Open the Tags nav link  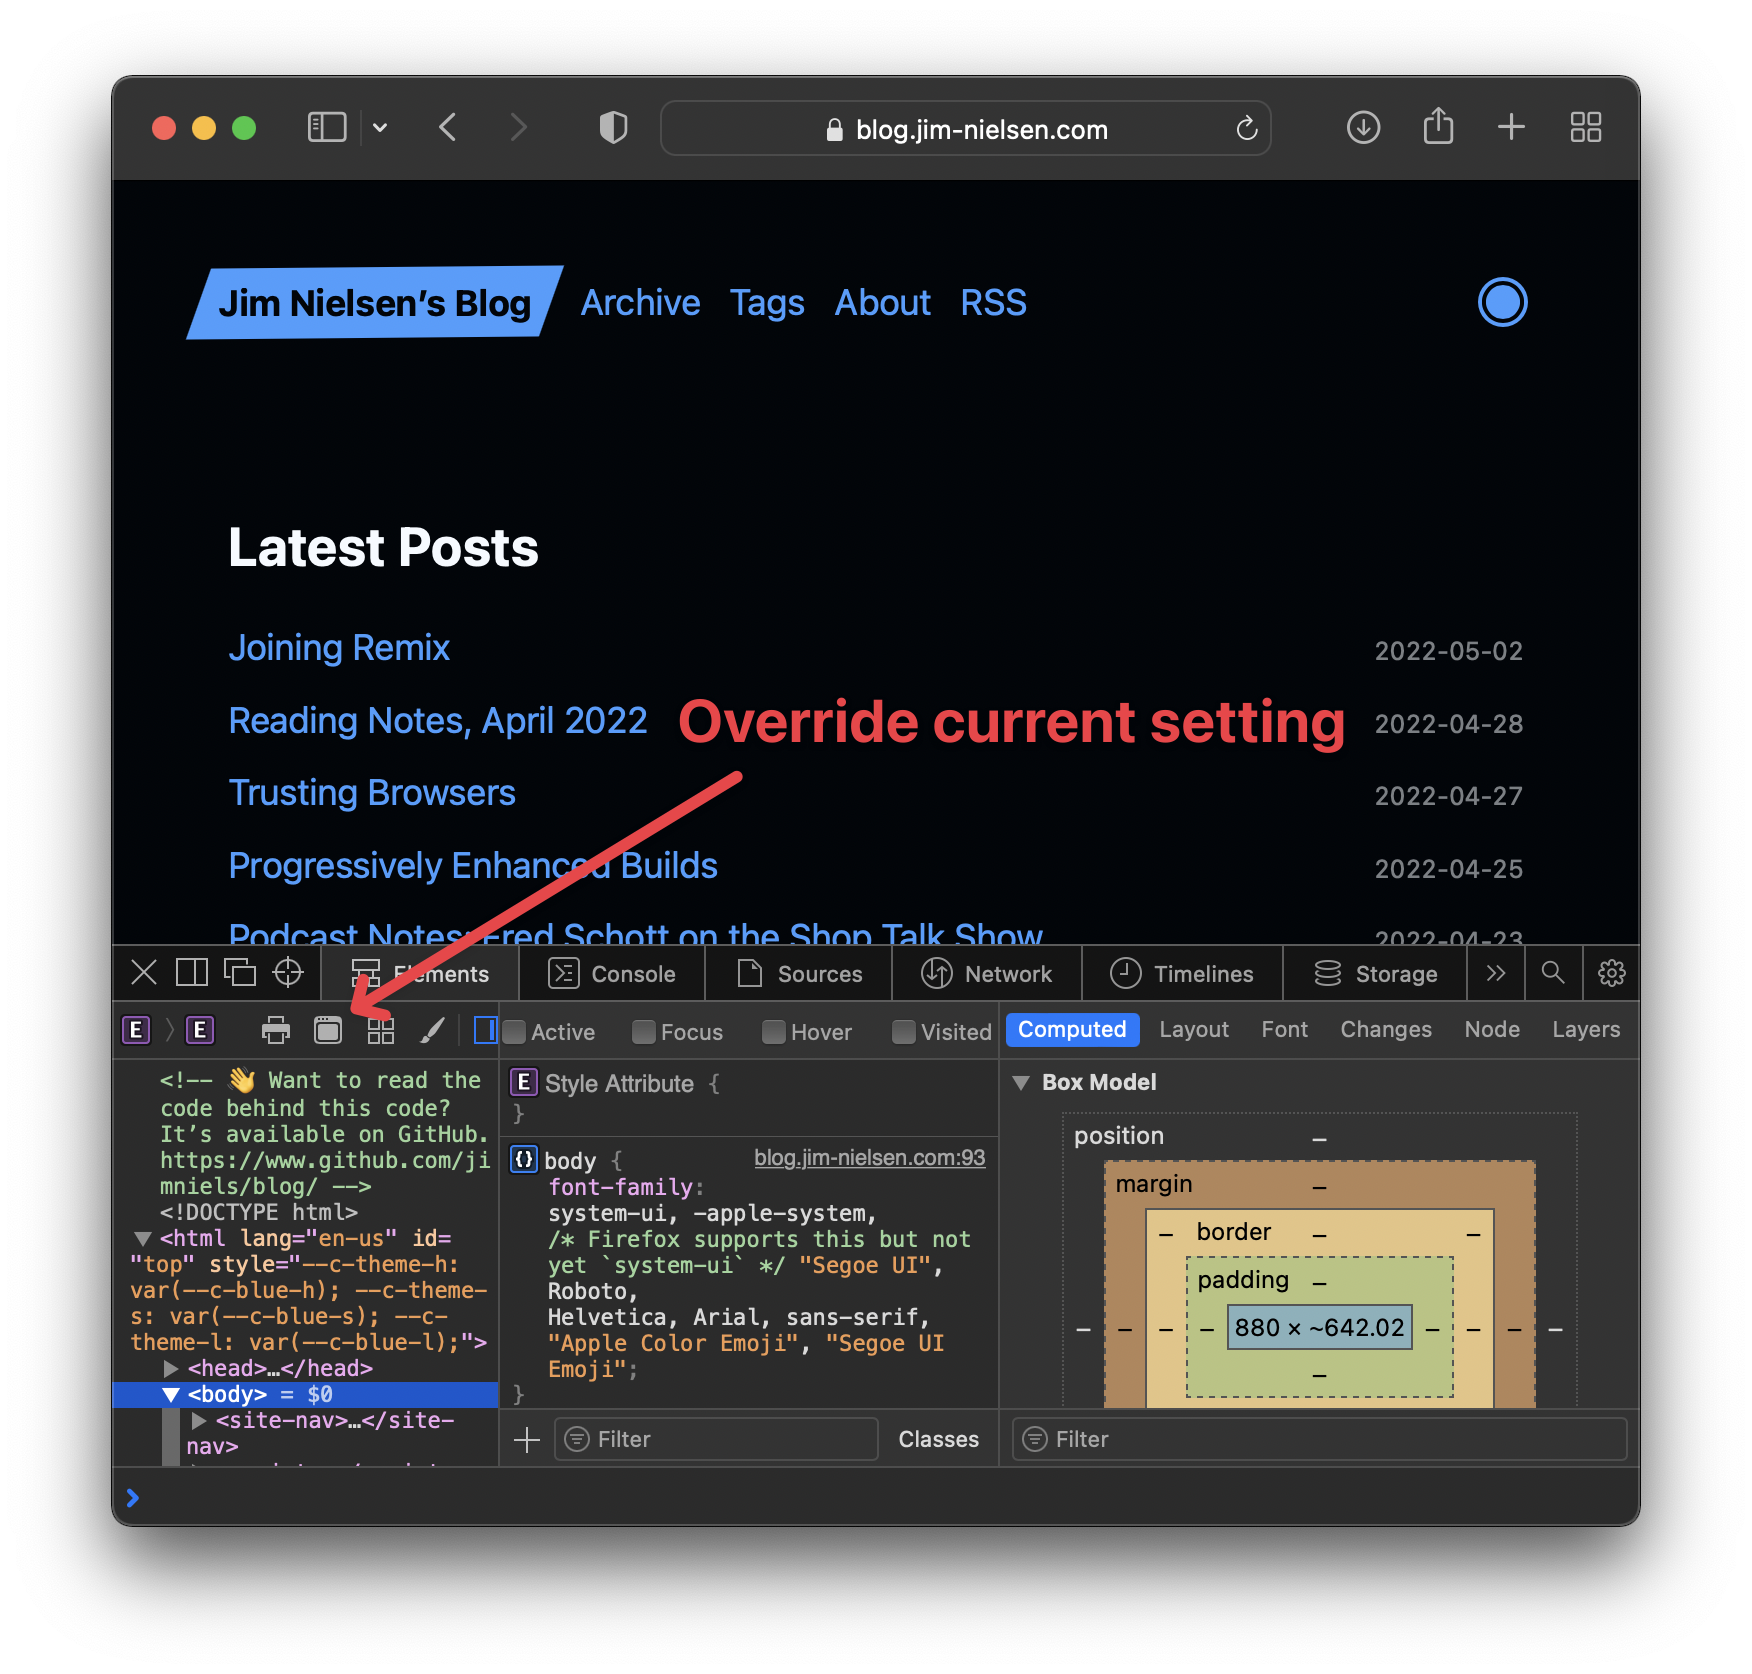pyautogui.click(x=767, y=303)
